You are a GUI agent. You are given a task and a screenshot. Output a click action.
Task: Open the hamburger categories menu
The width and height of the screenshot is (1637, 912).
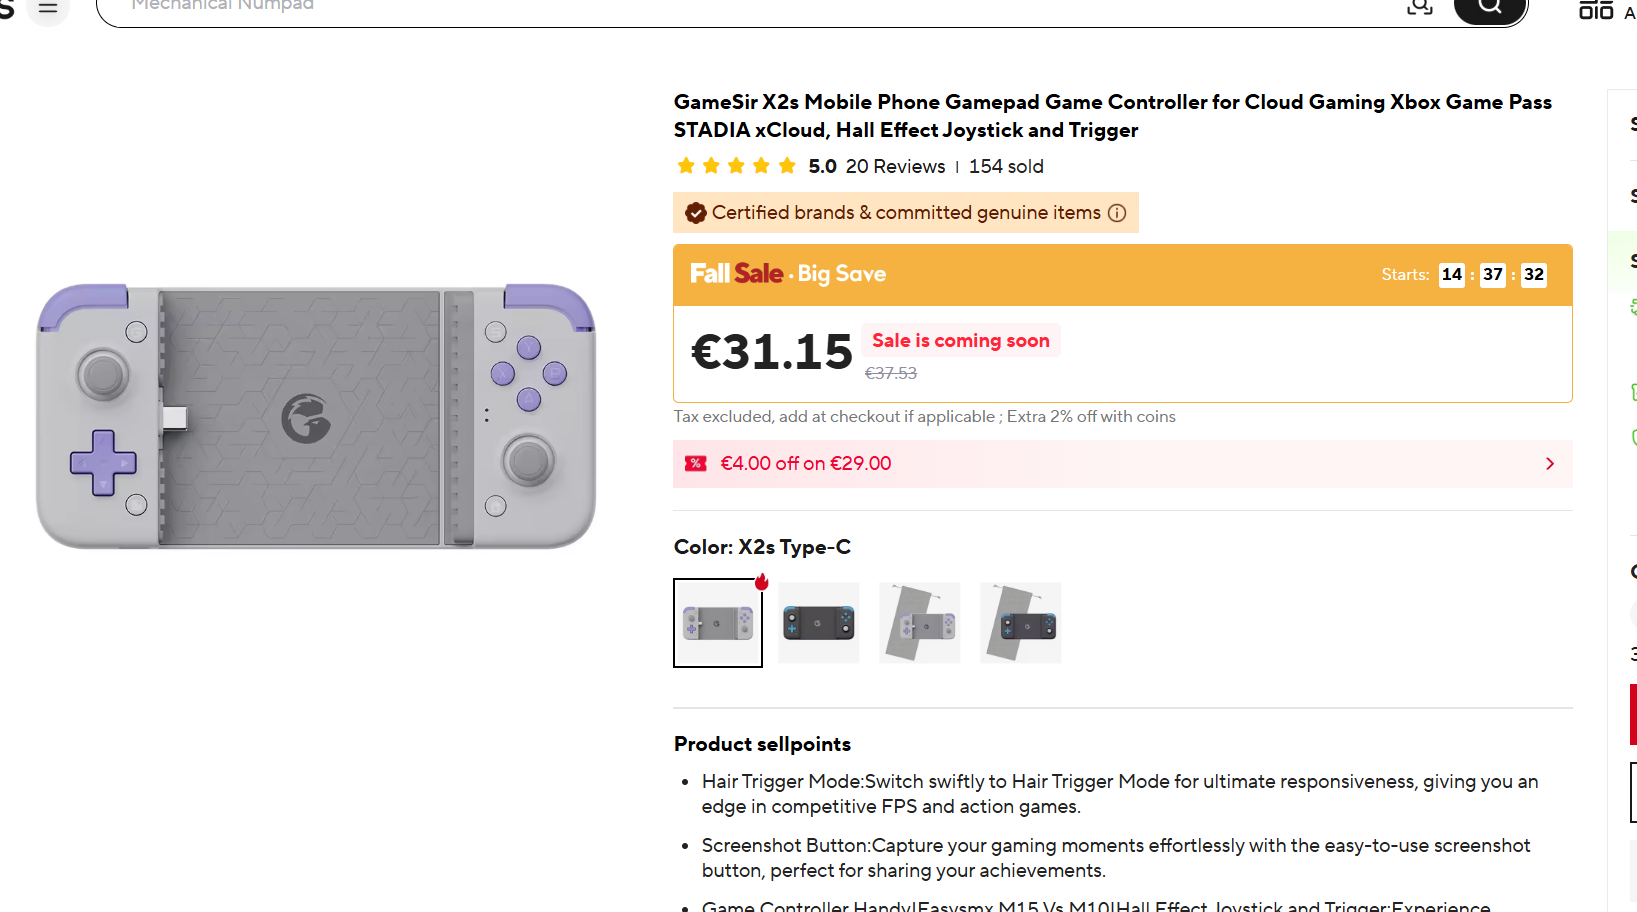tap(47, 8)
